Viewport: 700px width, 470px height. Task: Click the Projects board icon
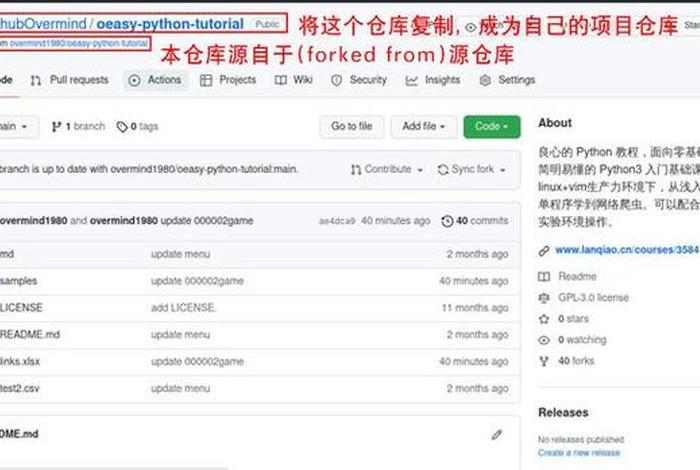tap(206, 80)
